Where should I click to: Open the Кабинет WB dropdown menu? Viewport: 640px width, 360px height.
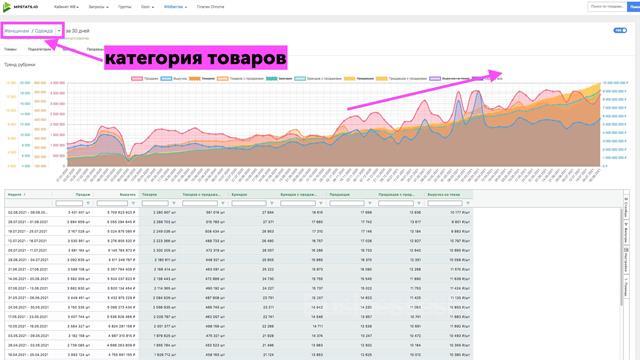tap(66, 7)
